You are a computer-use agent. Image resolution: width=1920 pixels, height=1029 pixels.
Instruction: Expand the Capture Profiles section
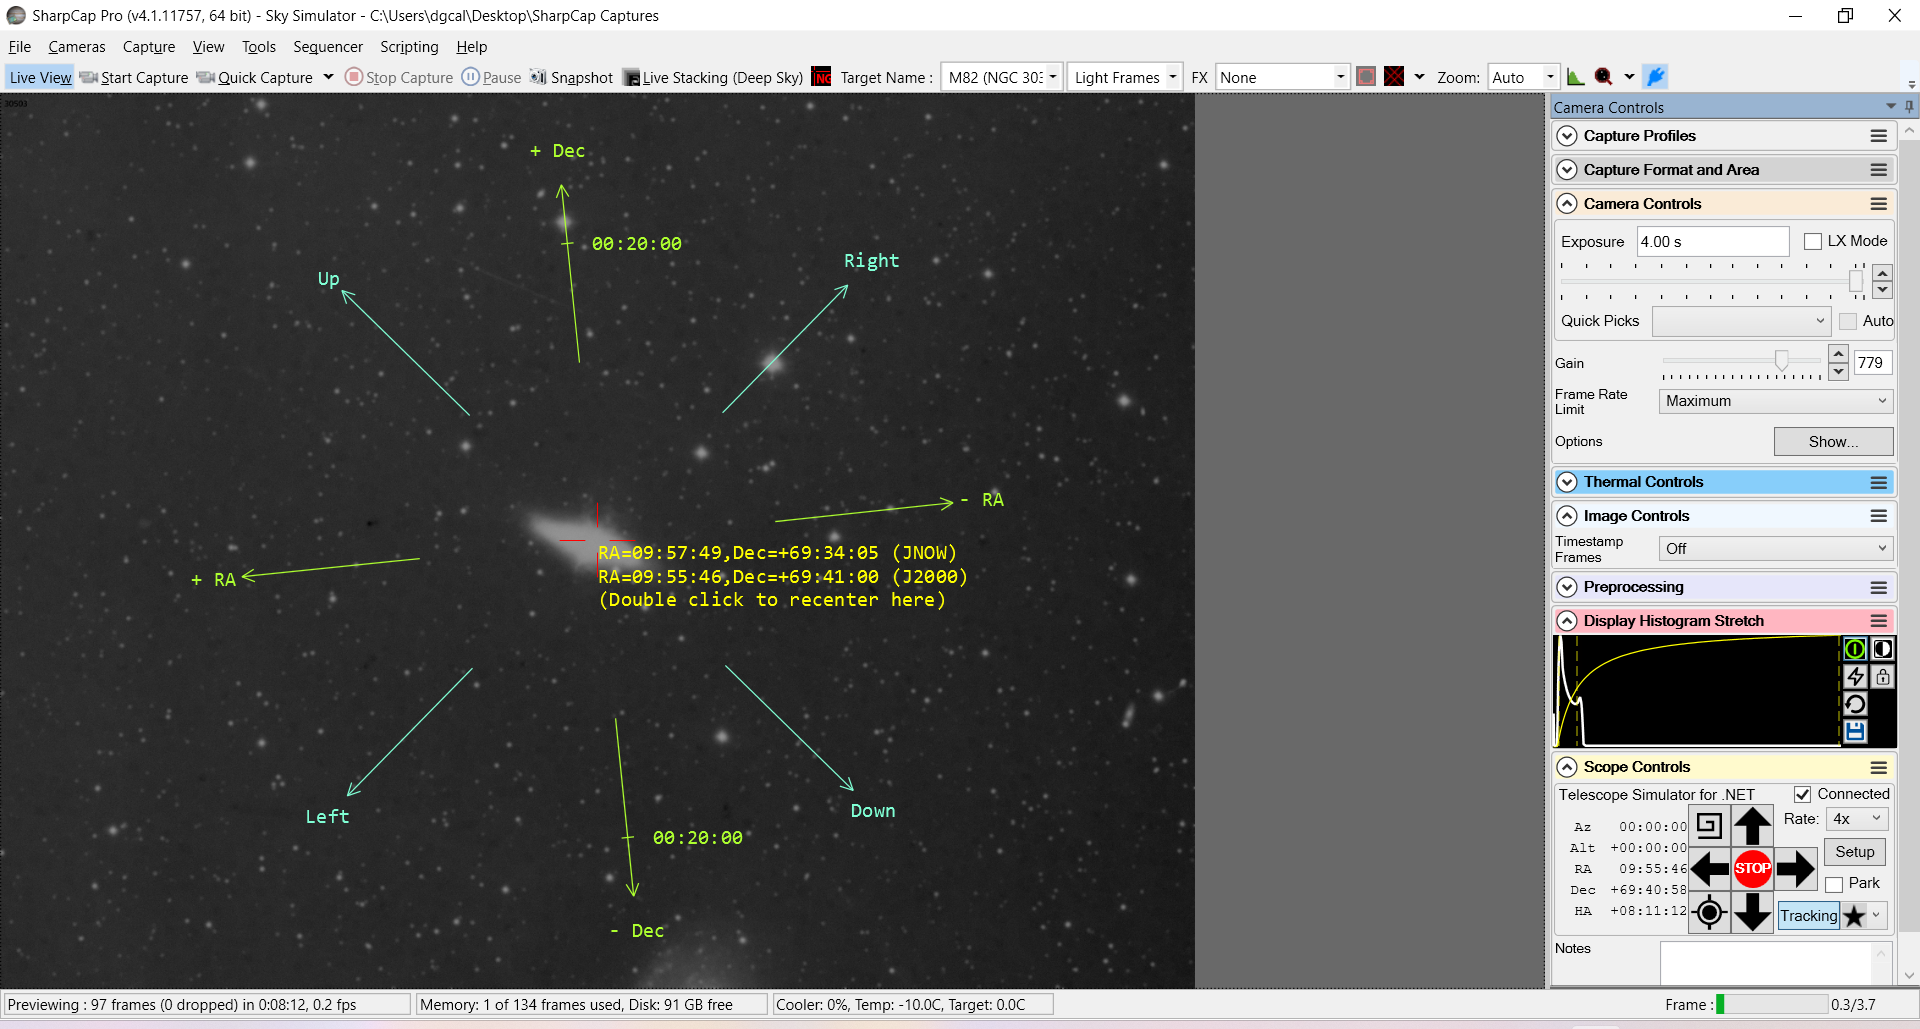pos(1567,136)
